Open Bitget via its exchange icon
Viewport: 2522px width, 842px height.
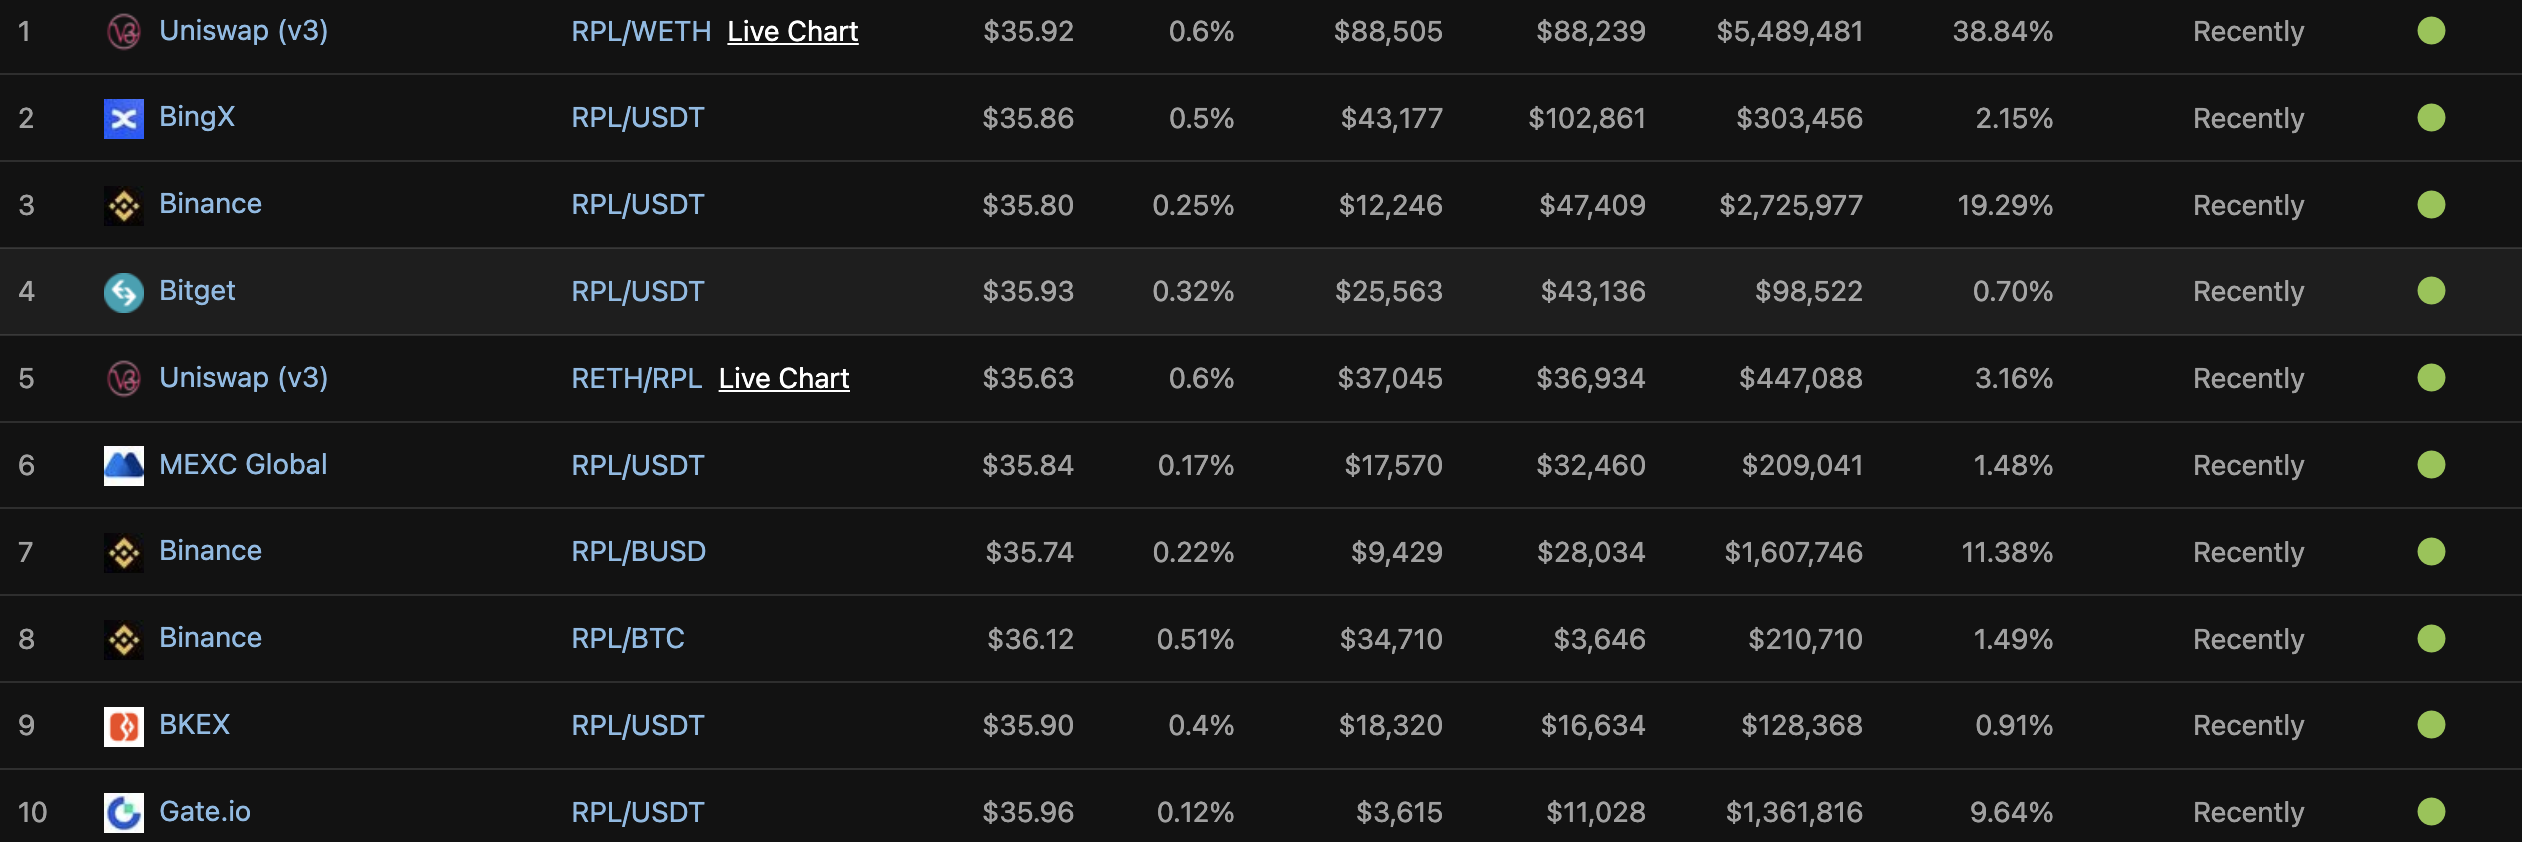pyautogui.click(x=124, y=291)
